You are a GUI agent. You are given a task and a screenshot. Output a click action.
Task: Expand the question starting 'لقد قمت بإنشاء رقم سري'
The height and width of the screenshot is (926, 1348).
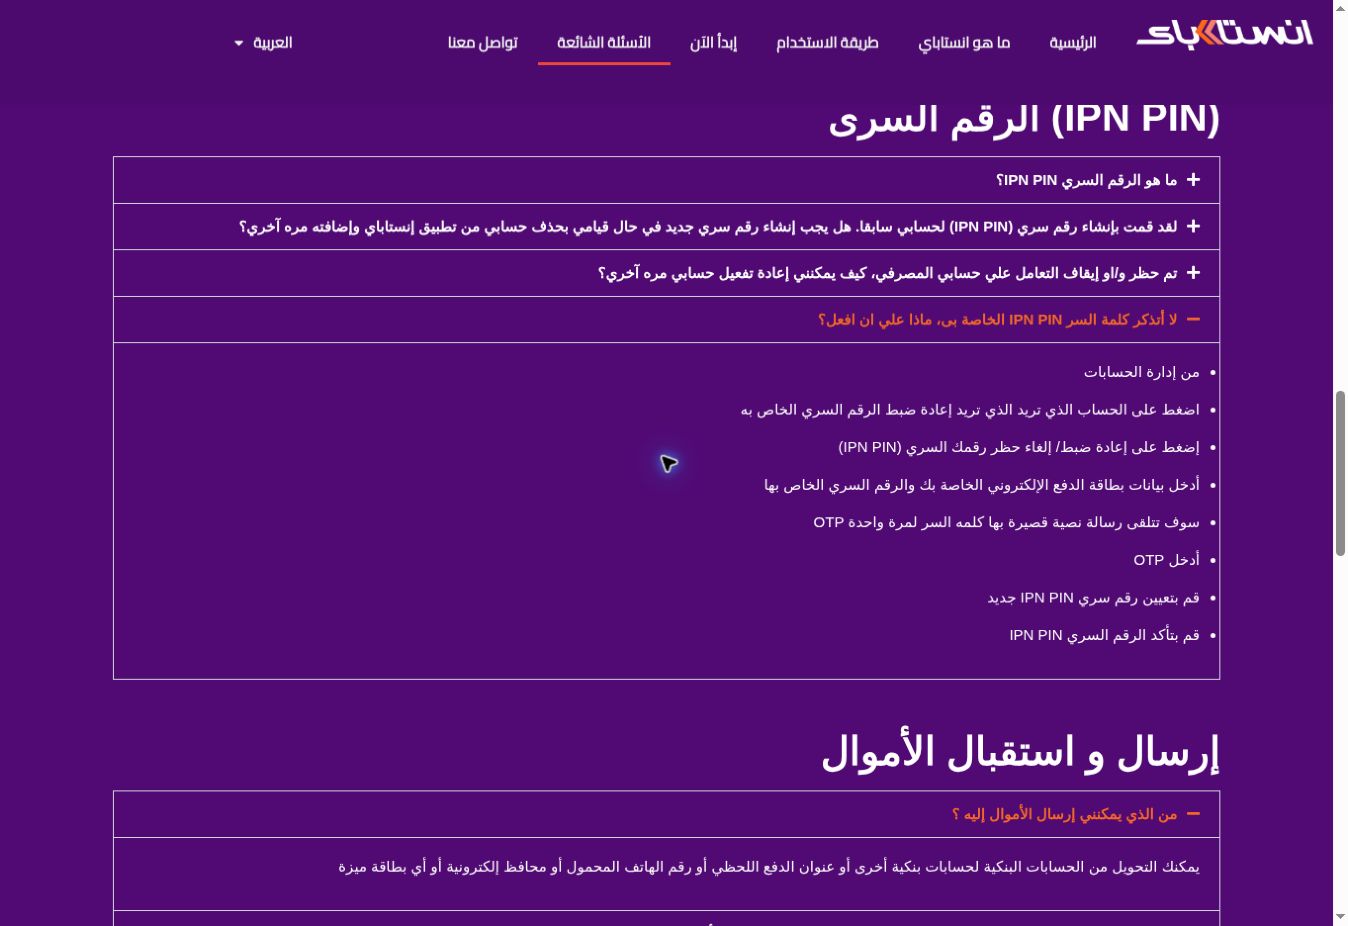(666, 227)
